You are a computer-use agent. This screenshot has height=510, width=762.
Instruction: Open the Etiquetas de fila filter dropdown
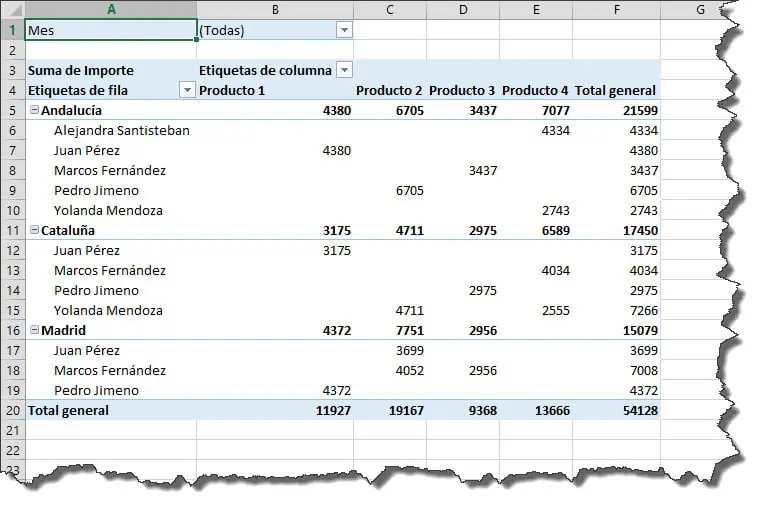pos(186,90)
